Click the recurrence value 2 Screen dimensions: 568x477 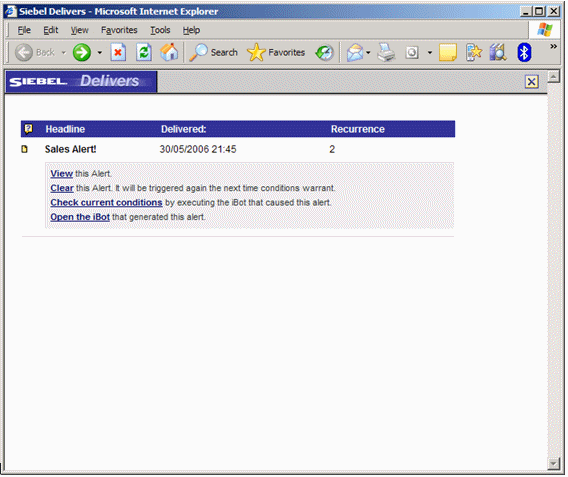332,149
